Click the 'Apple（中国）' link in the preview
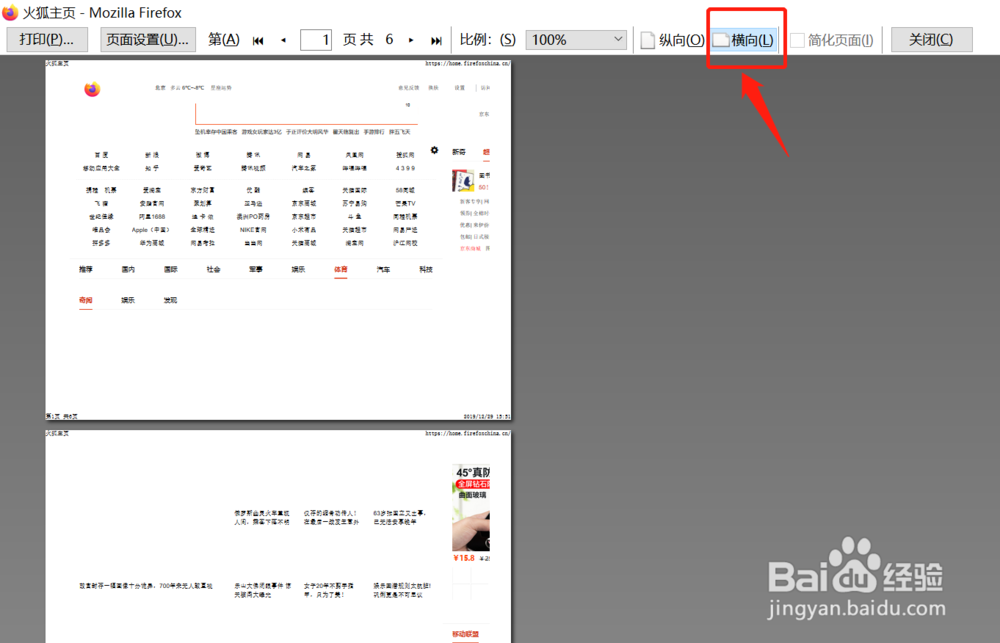Screen dimensions: 1000x643 click(x=151, y=230)
